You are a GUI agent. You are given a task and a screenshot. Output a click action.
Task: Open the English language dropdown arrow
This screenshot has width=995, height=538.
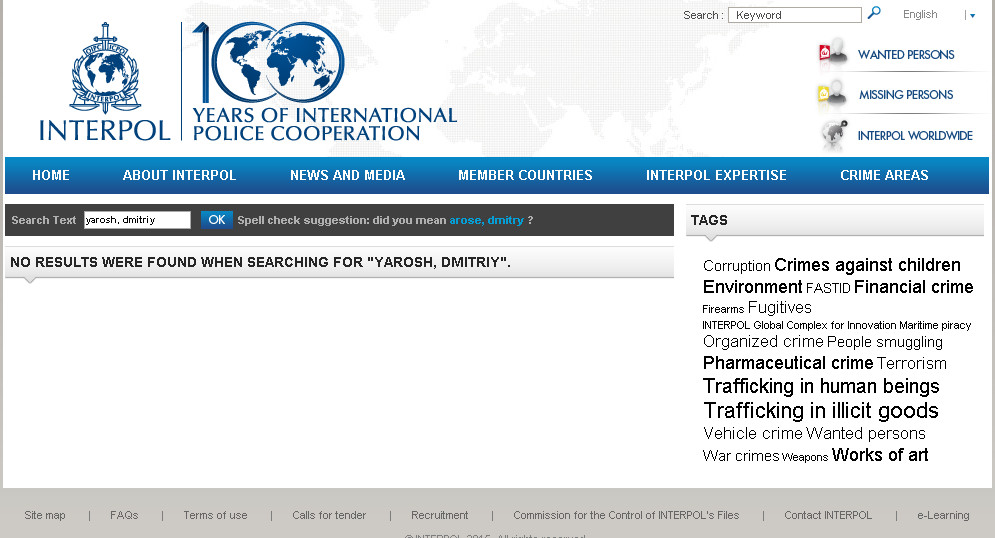(972, 16)
